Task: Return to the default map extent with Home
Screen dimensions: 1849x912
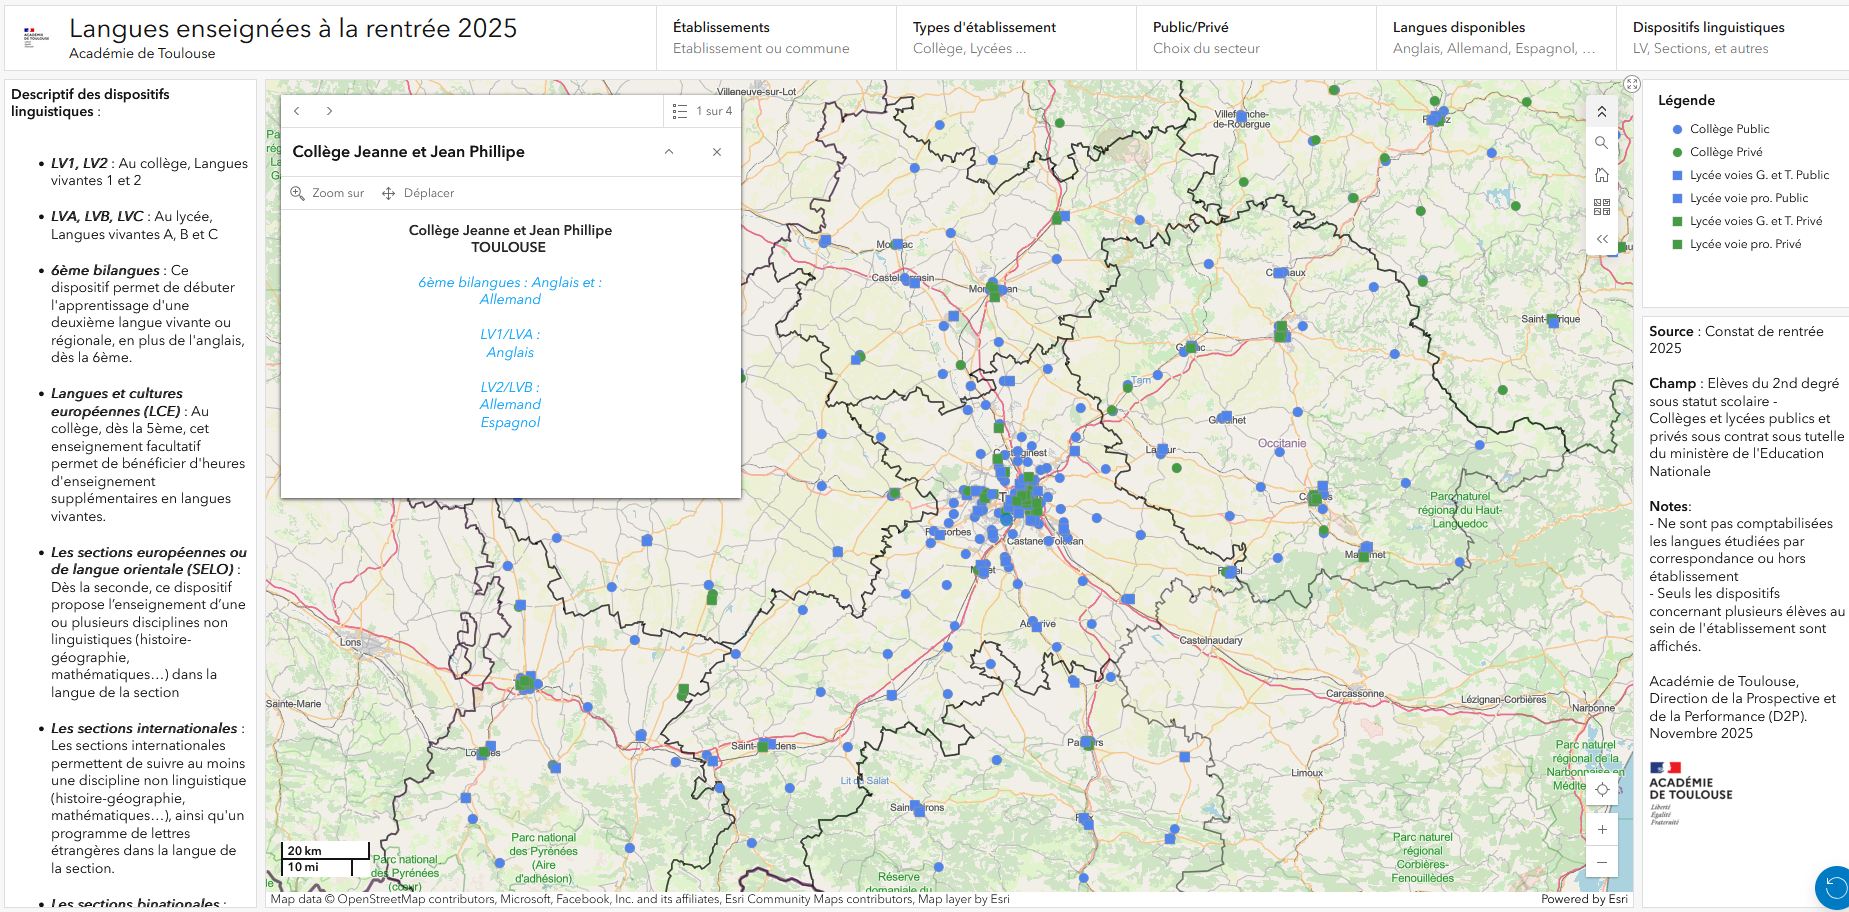Action: [x=1602, y=175]
